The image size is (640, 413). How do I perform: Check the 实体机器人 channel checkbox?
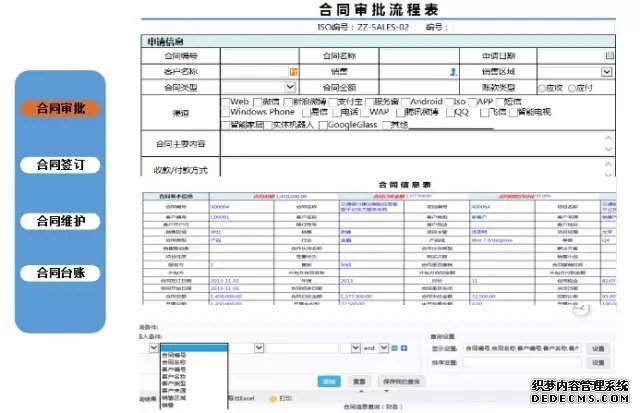coord(268,125)
